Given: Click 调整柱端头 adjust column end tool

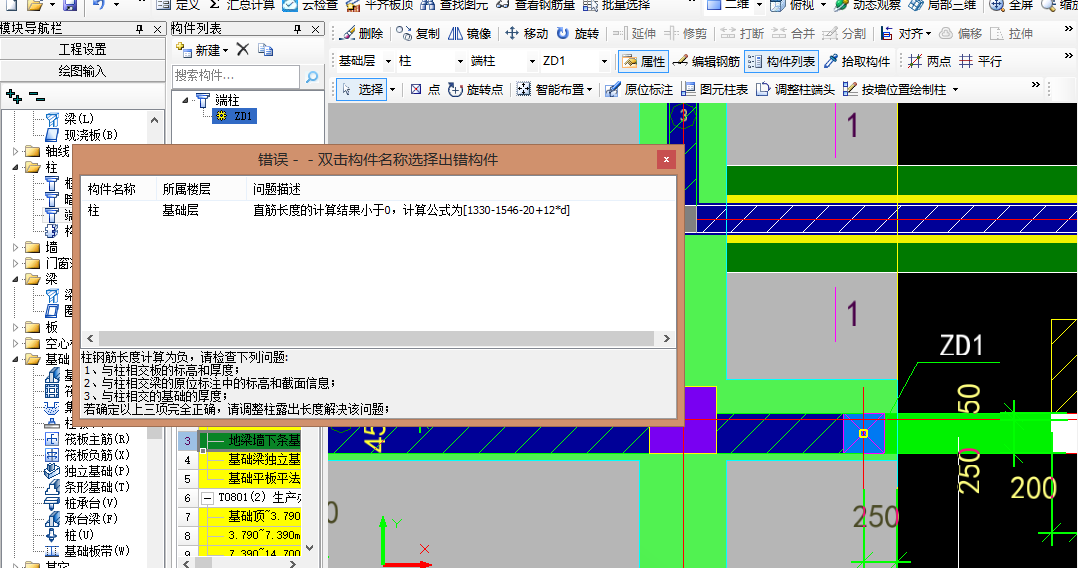Looking at the screenshot, I should (x=795, y=89).
